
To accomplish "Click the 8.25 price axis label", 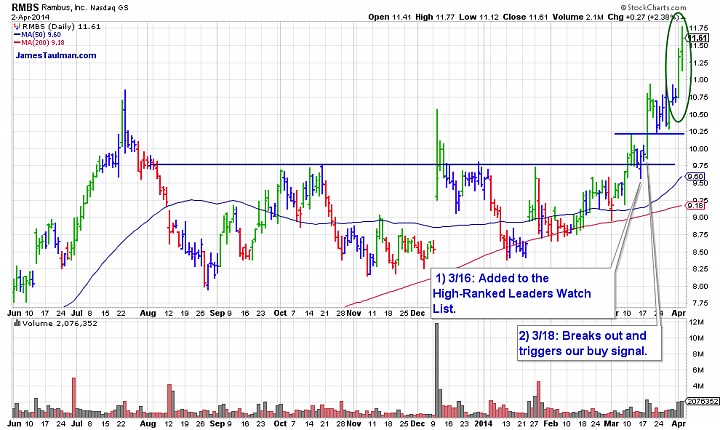I will [x=698, y=269].
